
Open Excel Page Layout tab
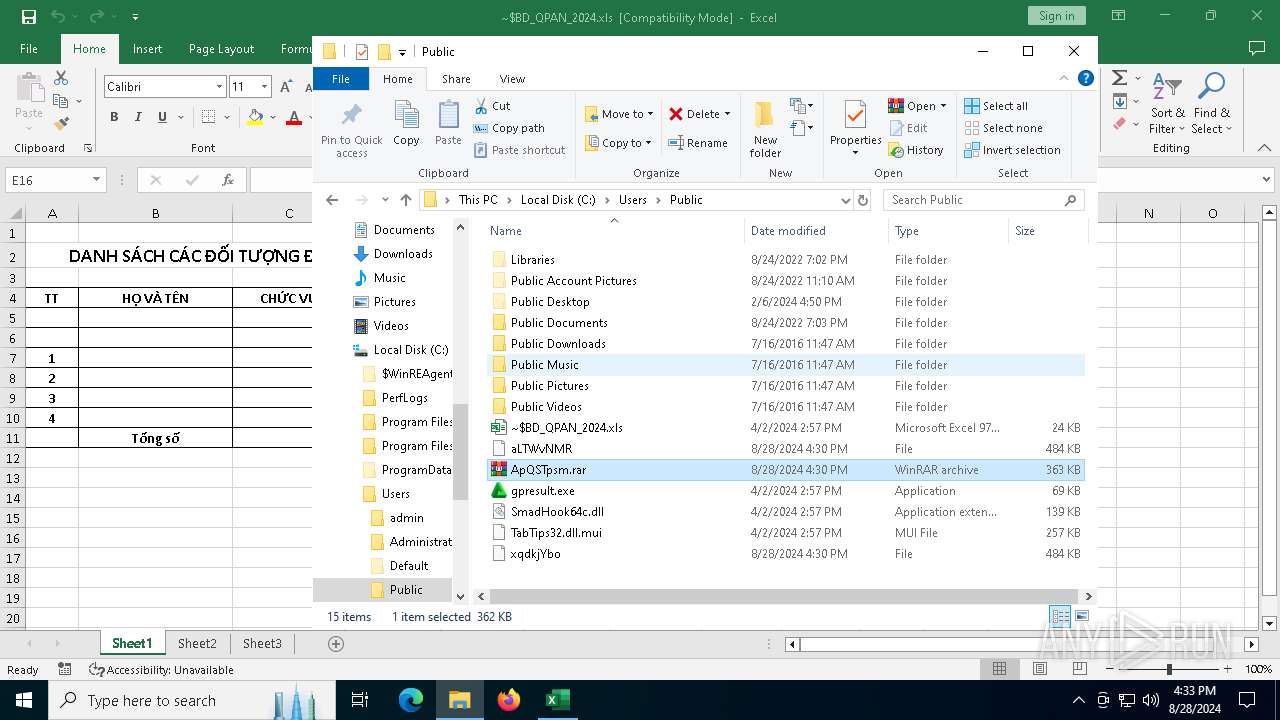tap(221, 48)
